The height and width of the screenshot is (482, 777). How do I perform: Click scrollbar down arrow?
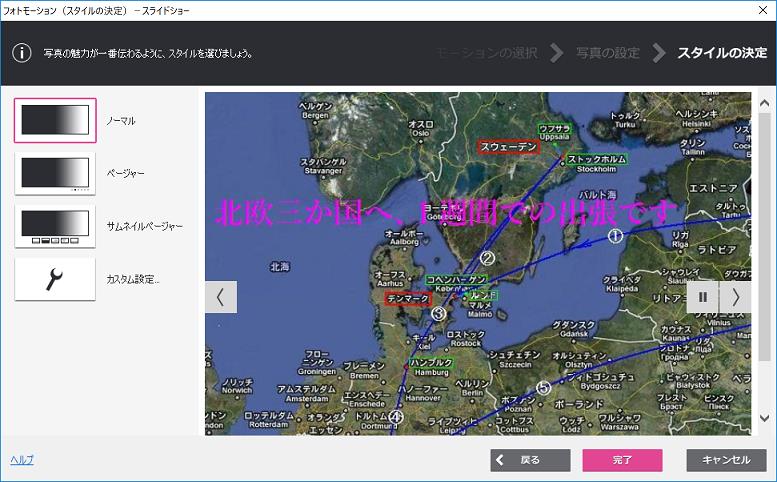point(765,418)
